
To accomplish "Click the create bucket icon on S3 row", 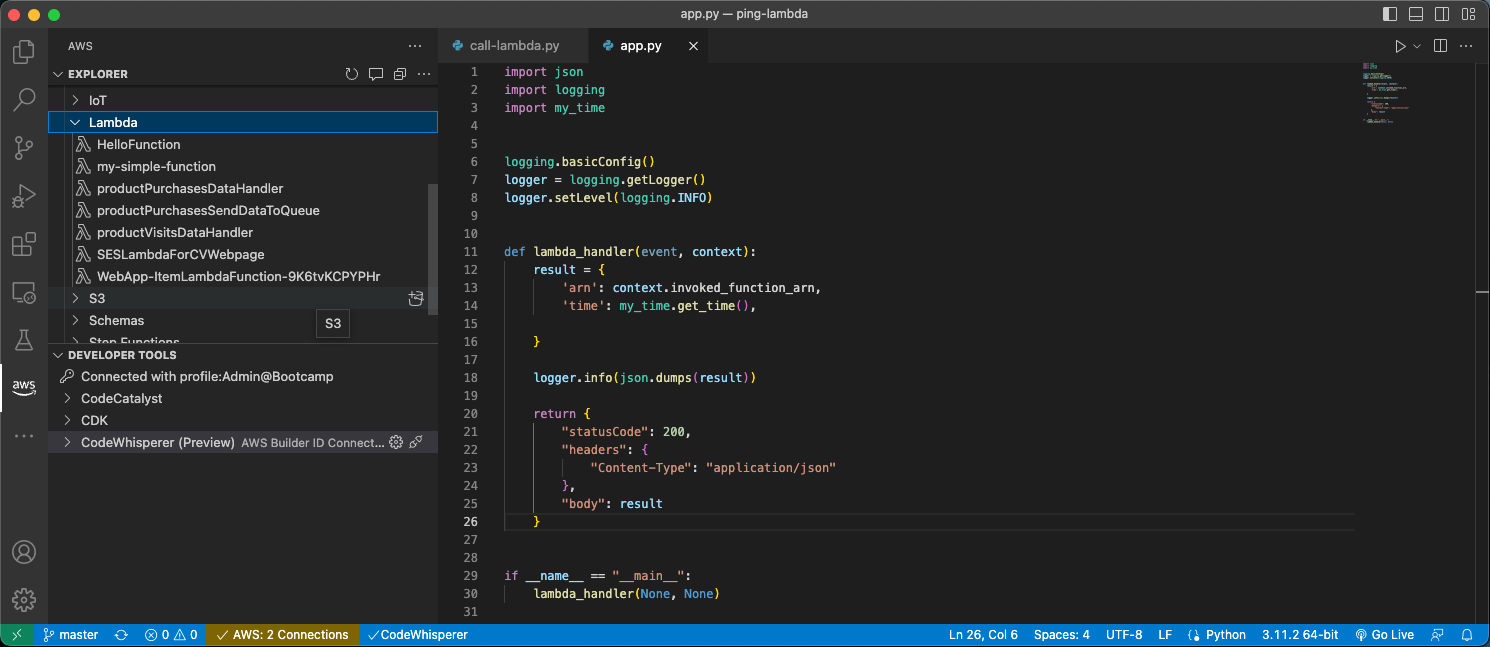I will pos(416,298).
